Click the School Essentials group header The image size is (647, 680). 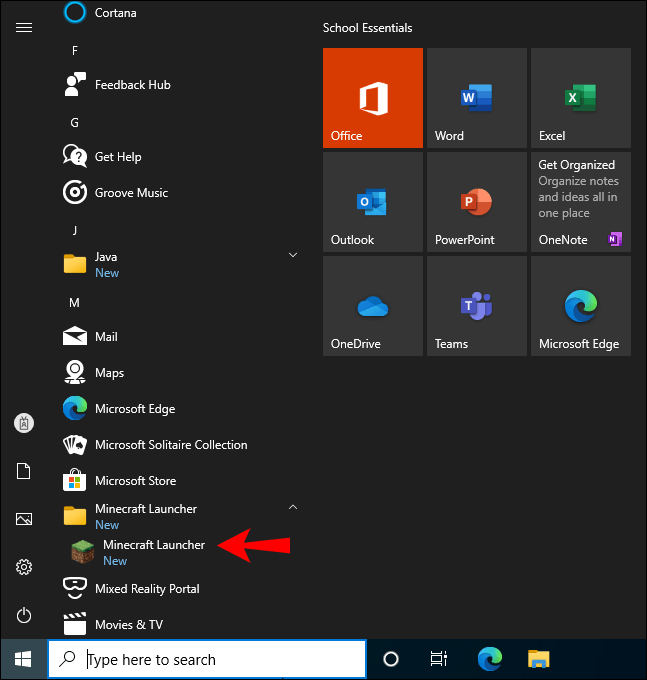tap(367, 28)
